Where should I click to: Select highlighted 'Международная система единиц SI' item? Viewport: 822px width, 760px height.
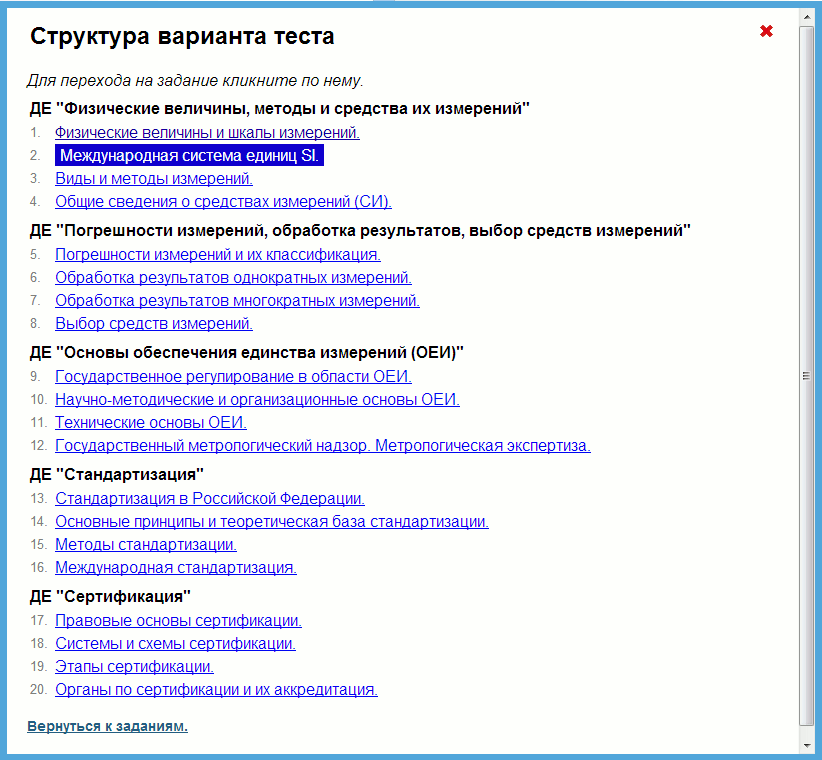[189, 156]
